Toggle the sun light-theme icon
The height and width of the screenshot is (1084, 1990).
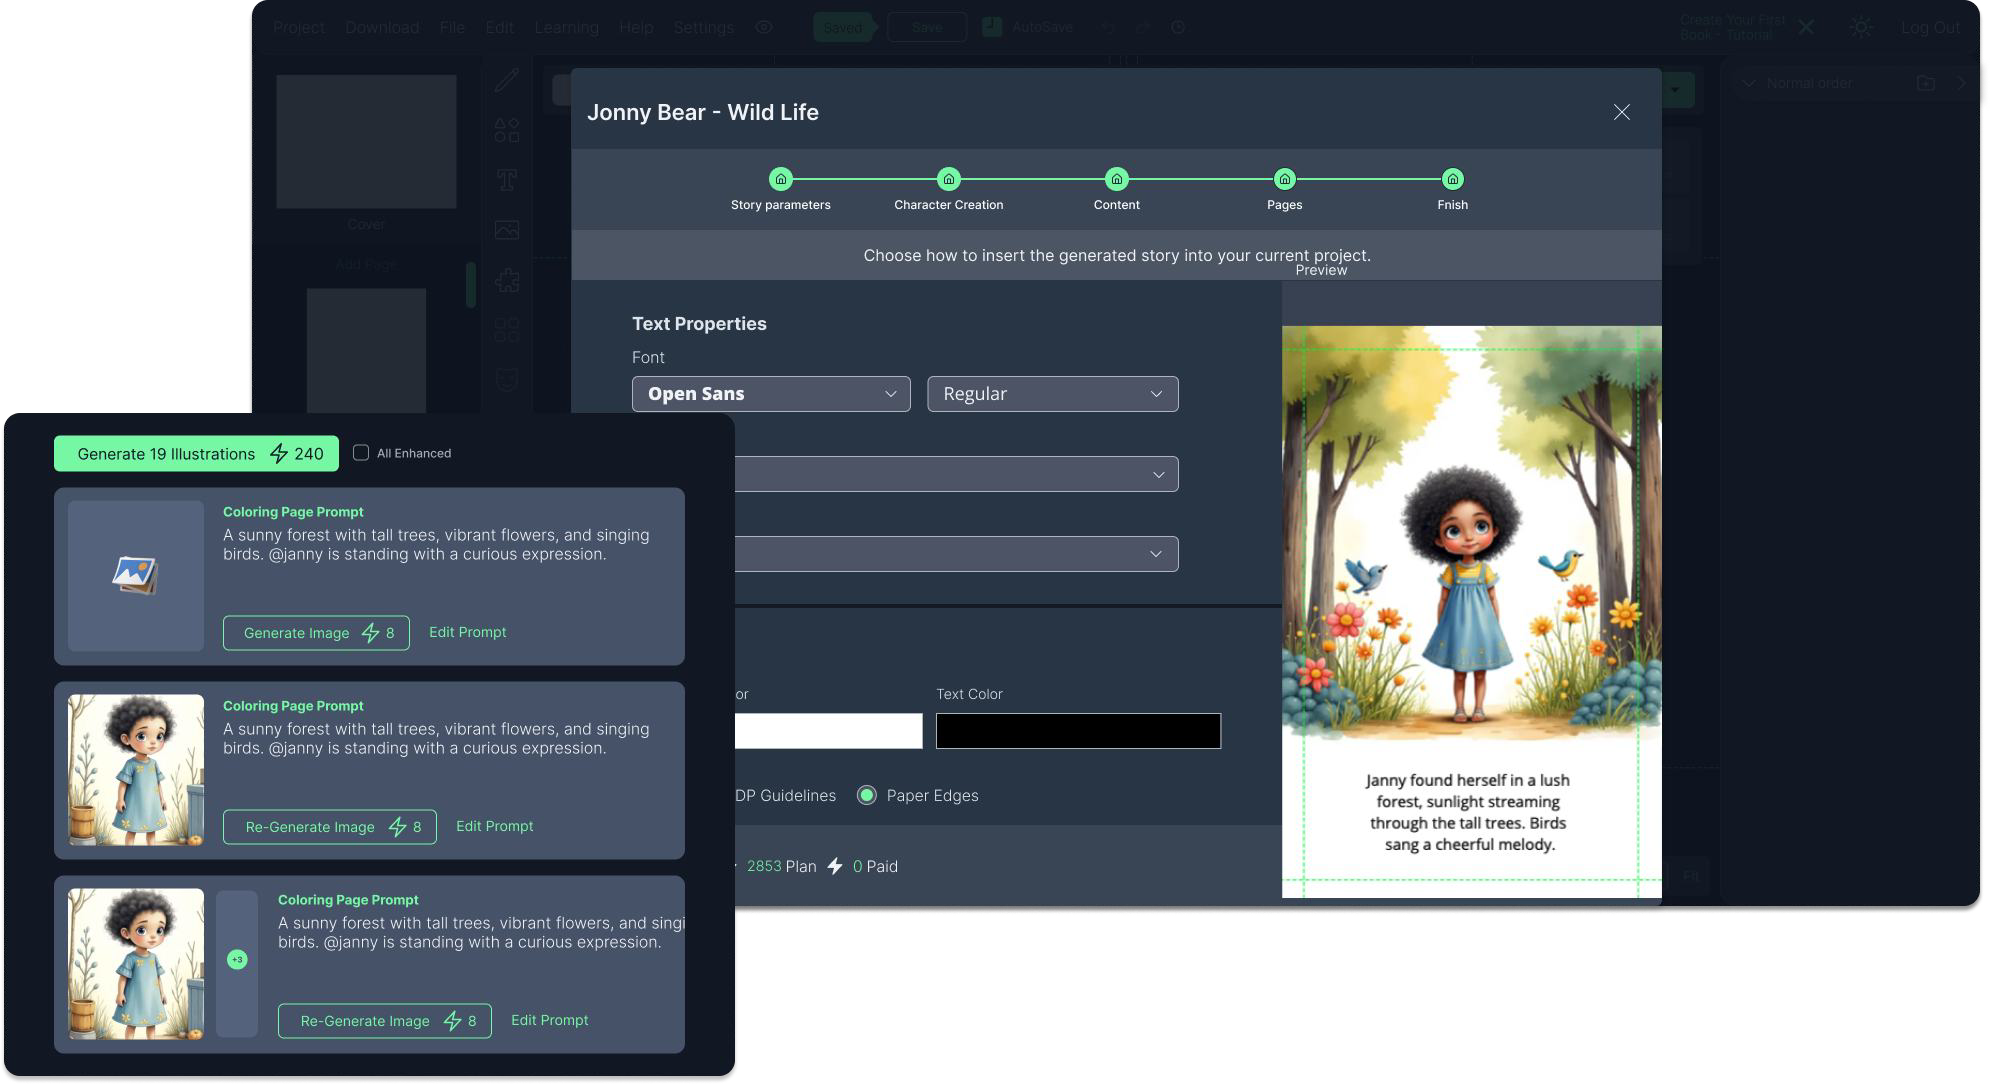[x=1860, y=27]
